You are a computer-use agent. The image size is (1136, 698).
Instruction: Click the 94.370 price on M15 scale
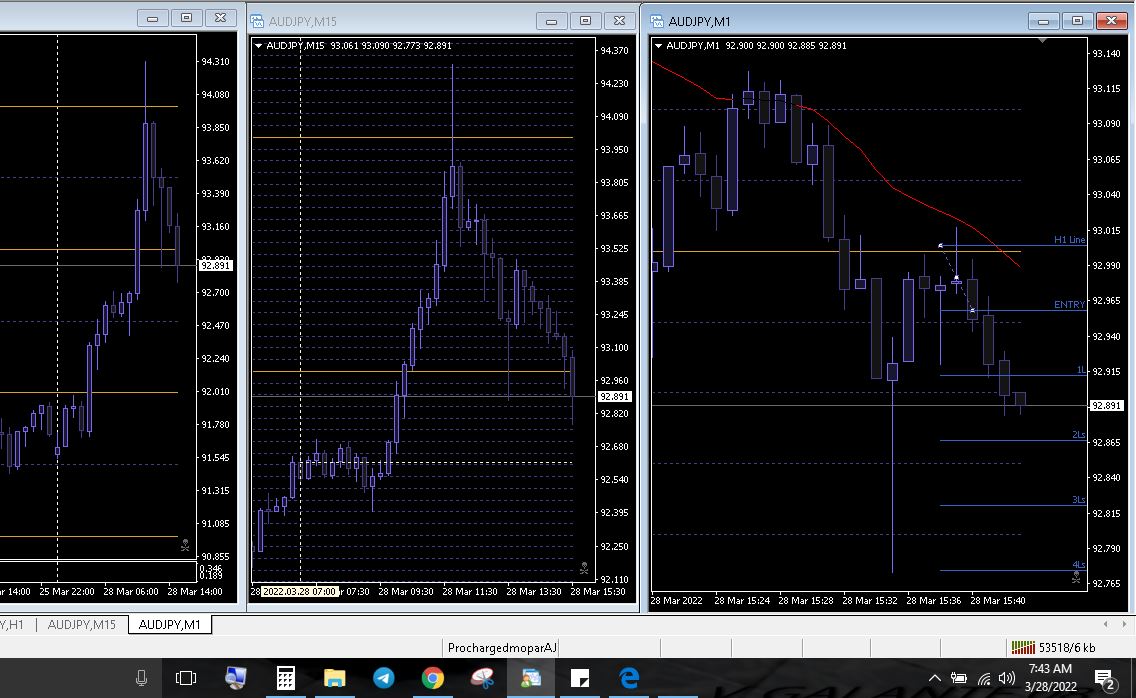click(x=614, y=51)
